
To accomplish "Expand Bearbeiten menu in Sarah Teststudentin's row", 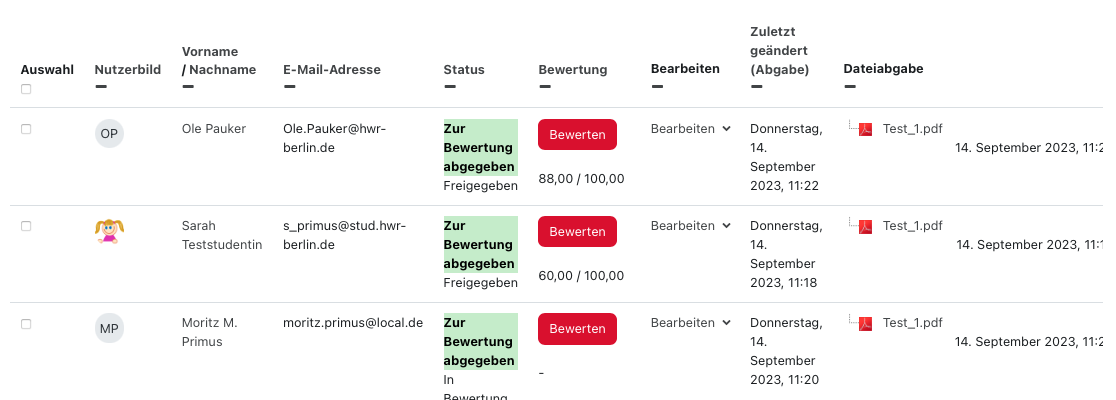I will (x=691, y=226).
